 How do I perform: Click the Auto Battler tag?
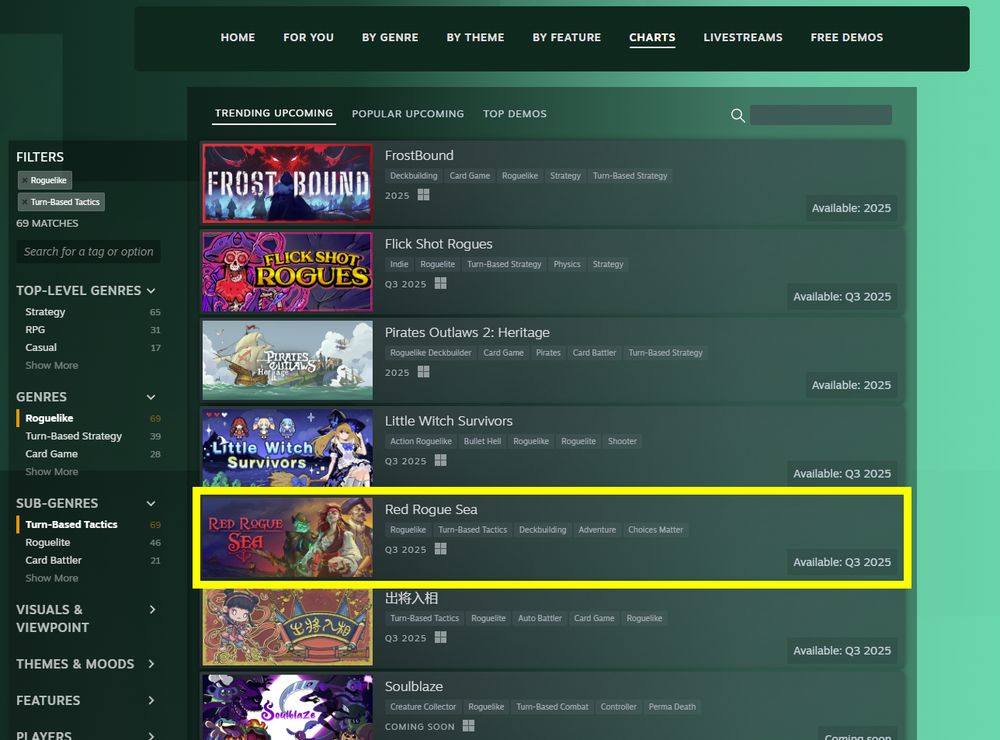[x=540, y=619]
